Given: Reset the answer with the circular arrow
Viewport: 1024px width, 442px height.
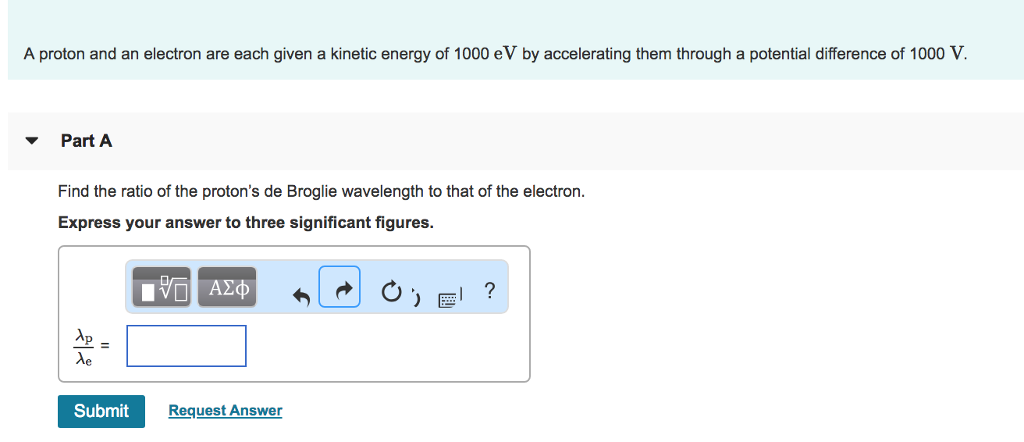Looking at the screenshot, I should pyautogui.click(x=391, y=292).
